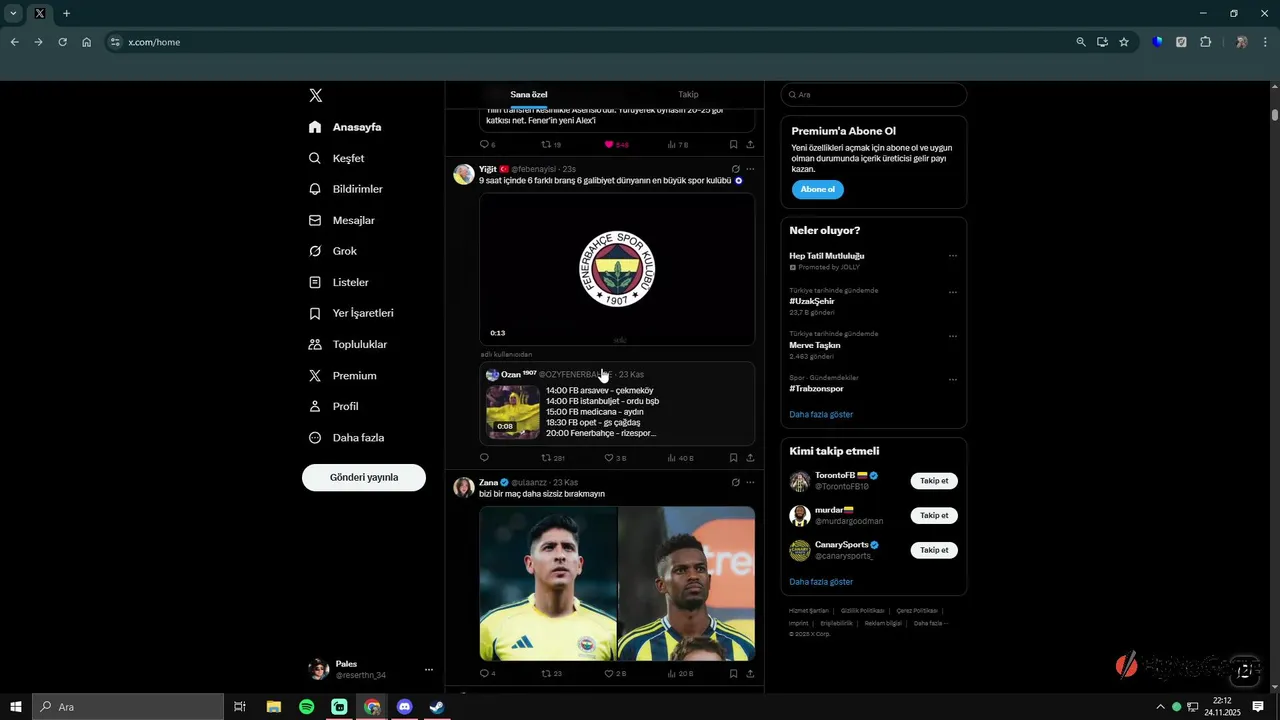
Task: Bookmark Yiğit's post
Action: point(733,458)
